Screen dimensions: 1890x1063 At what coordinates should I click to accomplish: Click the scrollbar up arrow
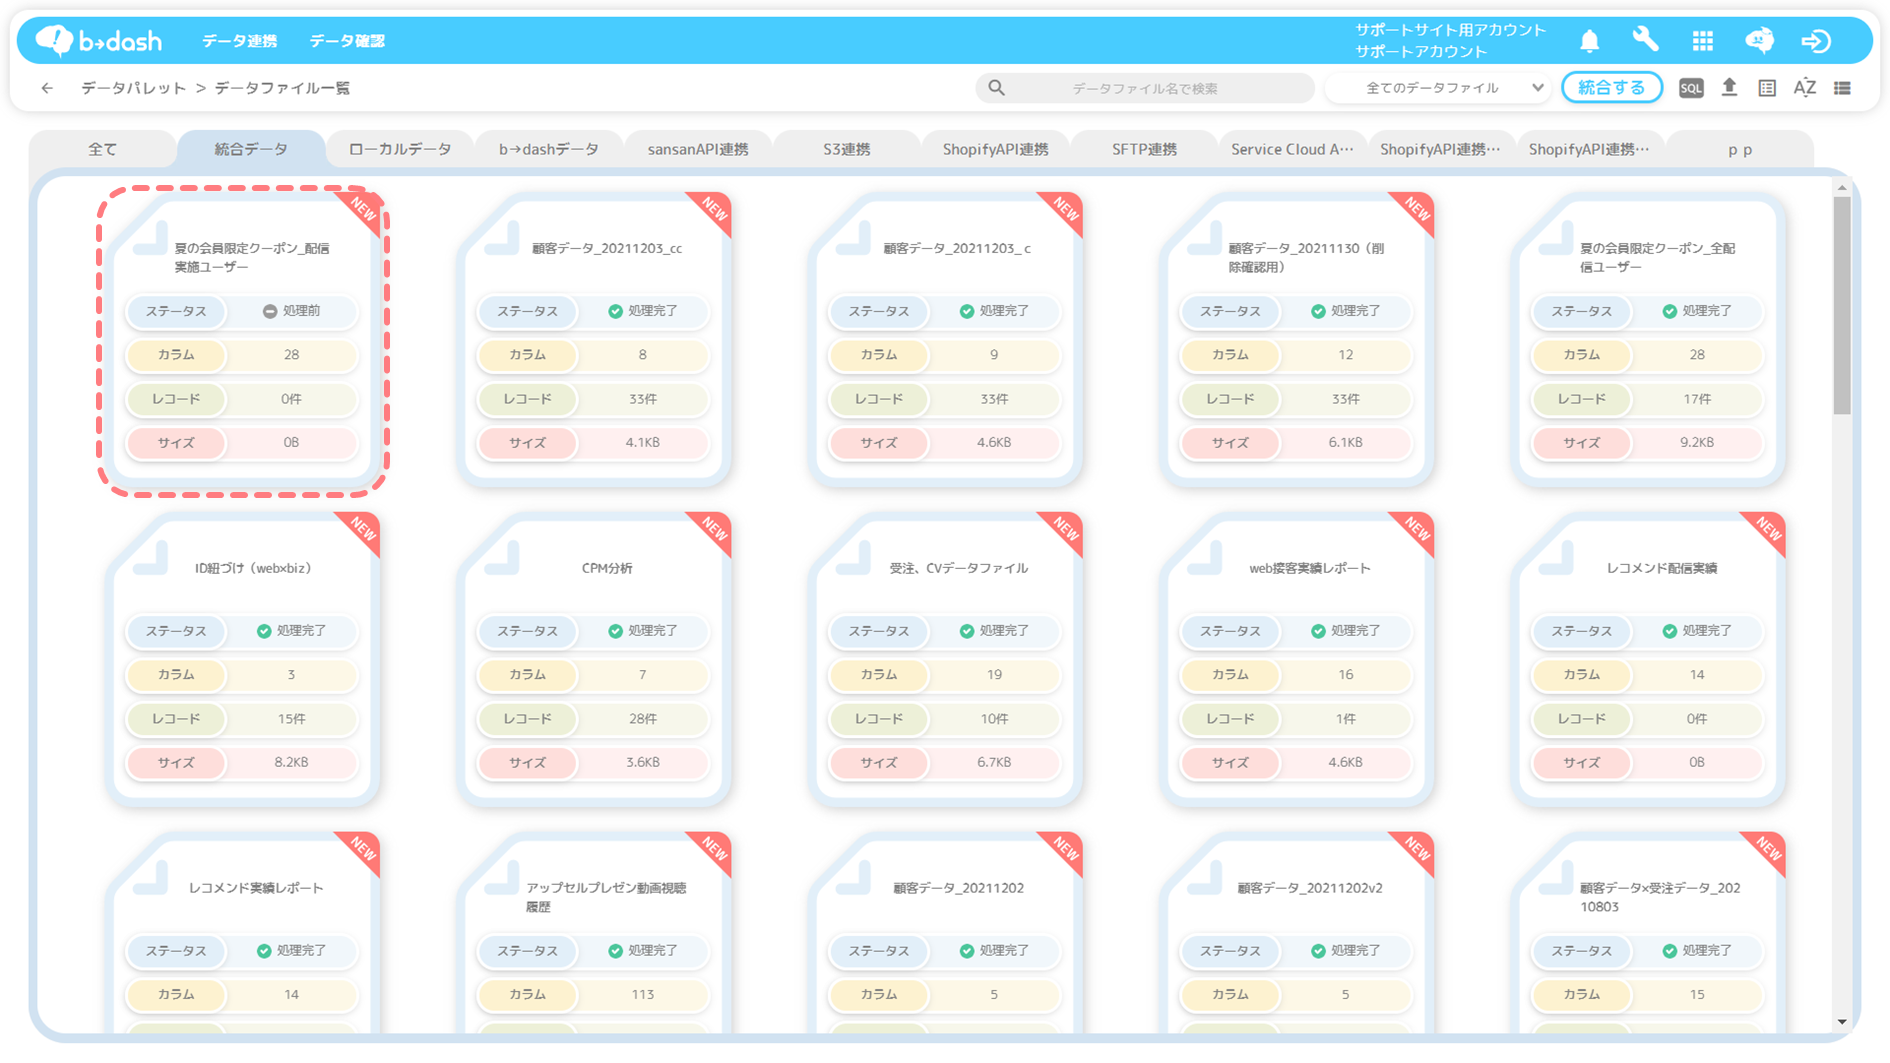(1842, 187)
